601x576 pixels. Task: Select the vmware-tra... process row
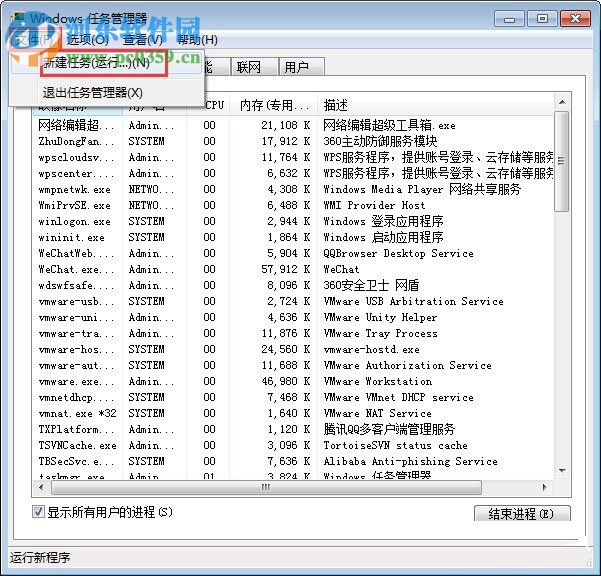(293, 333)
